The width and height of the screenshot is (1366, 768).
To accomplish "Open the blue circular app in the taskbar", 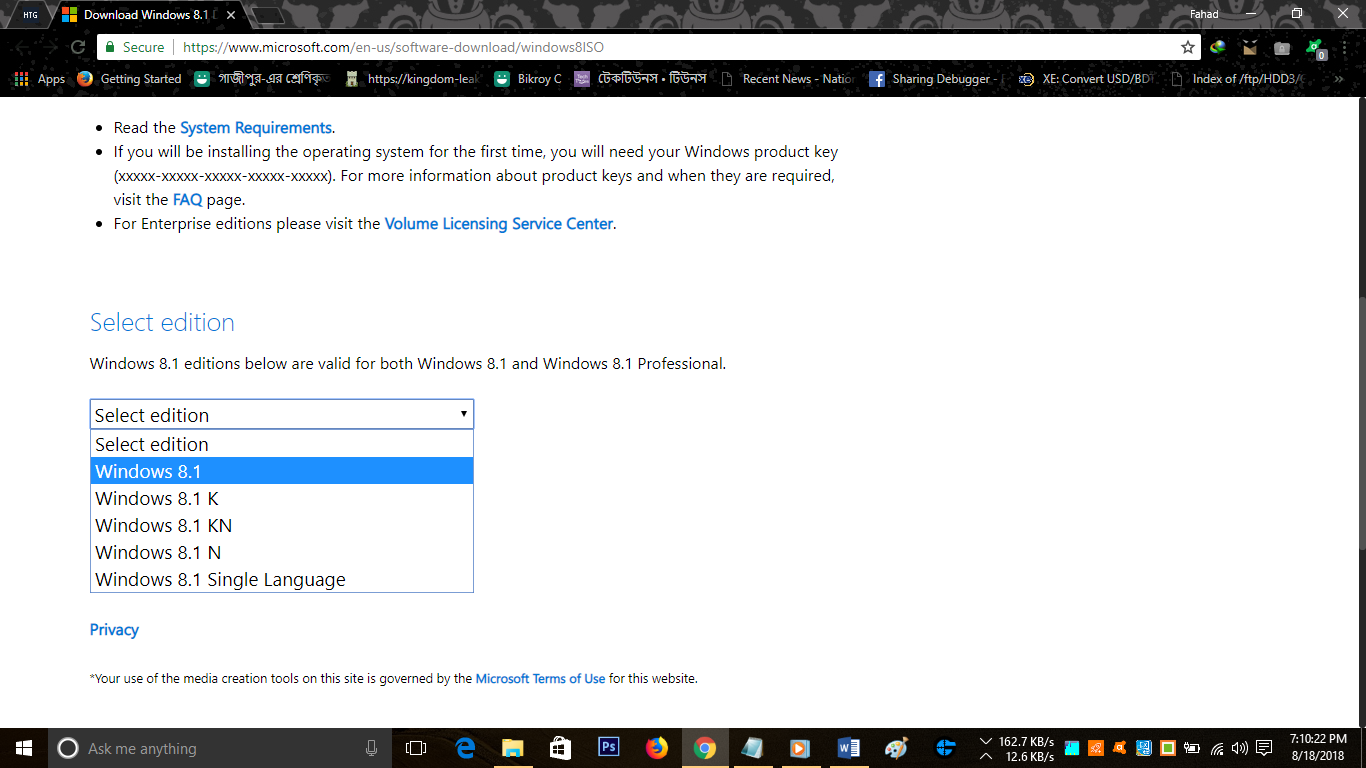I will [x=945, y=748].
